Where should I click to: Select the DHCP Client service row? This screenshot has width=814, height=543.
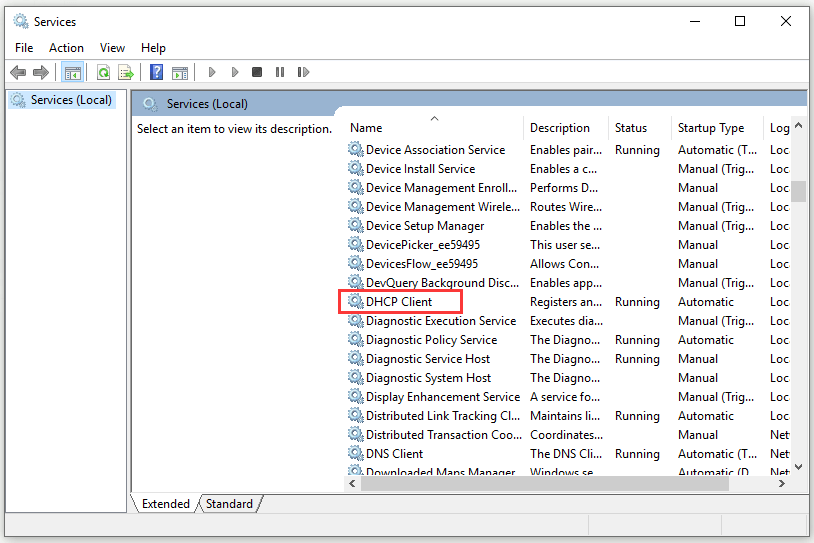pyautogui.click(x=568, y=302)
